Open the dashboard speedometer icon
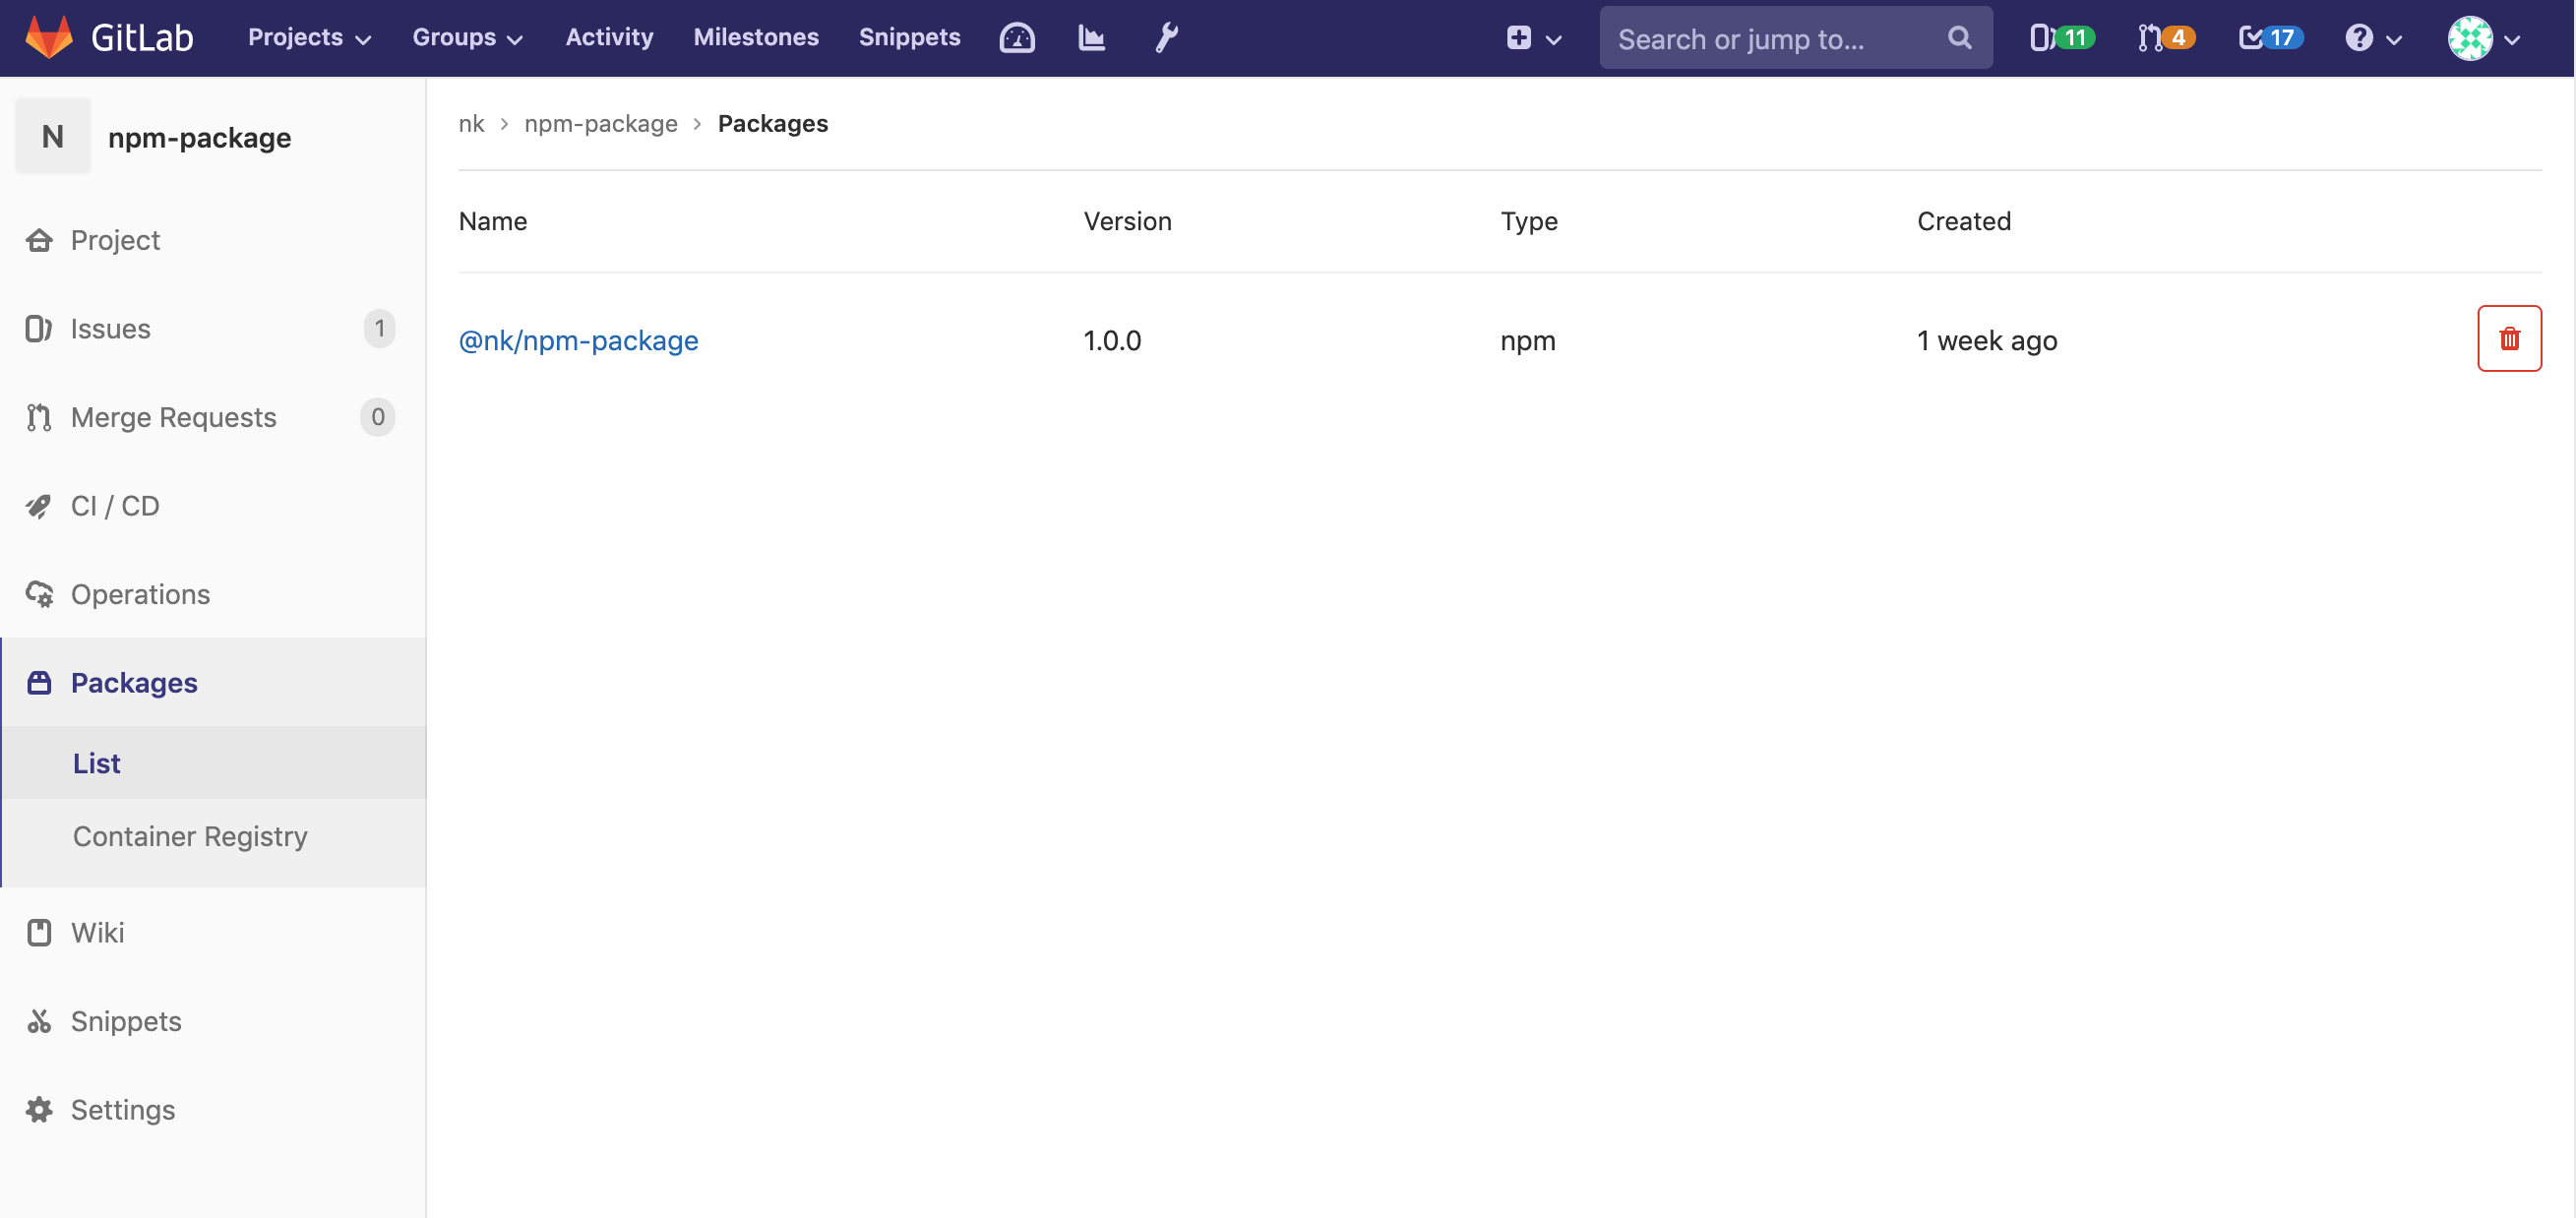Image resolution: width=2576 pixels, height=1218 pixels. pos(1017,37)
